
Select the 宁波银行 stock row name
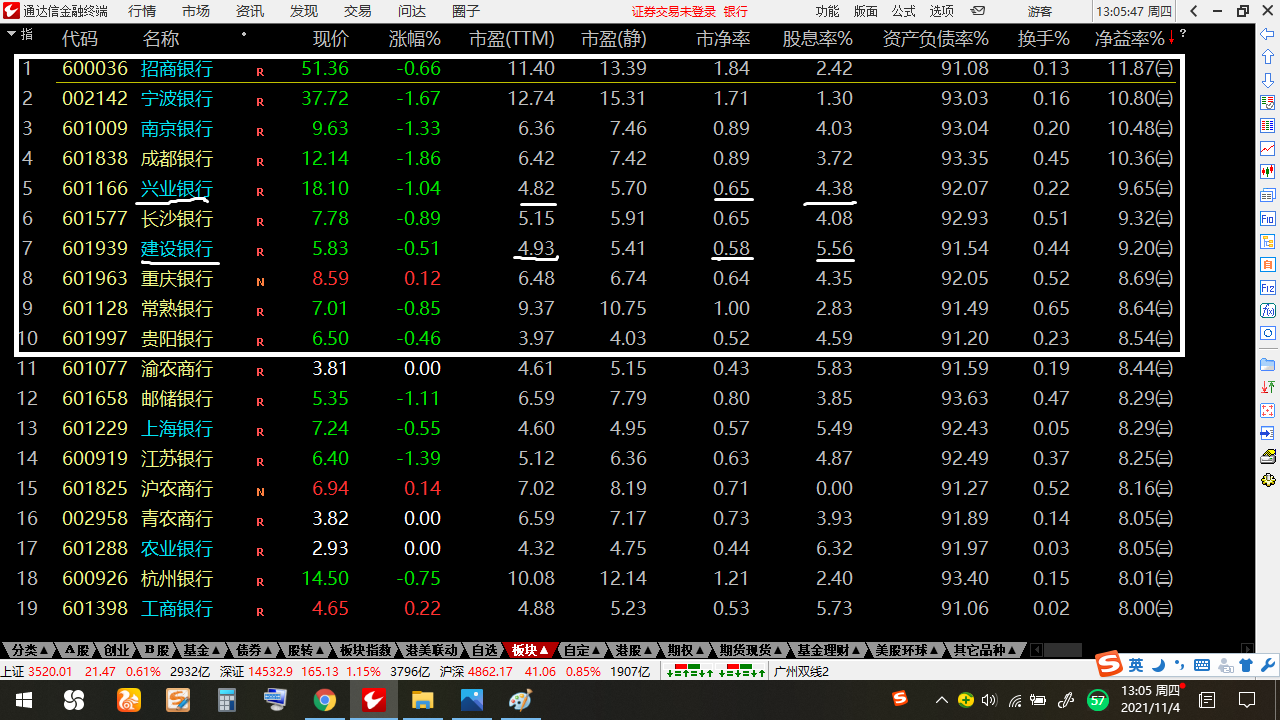coord(177,99)
